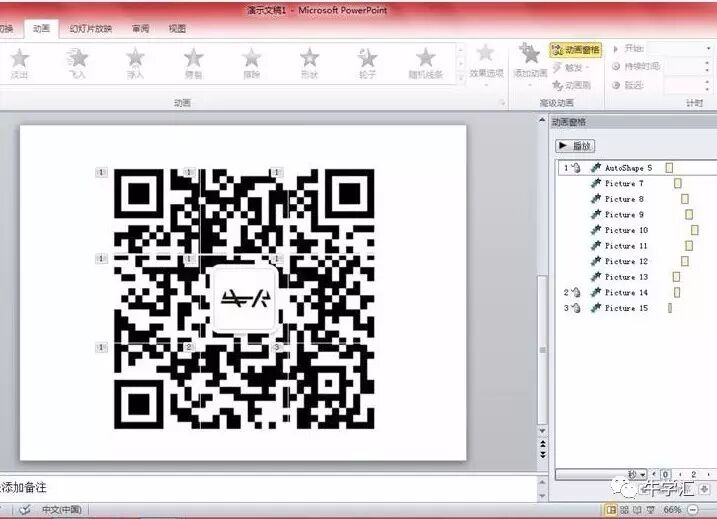Select the Picture 8 animation entry
This screenshot has width=717, height=519.
(637, 199)
